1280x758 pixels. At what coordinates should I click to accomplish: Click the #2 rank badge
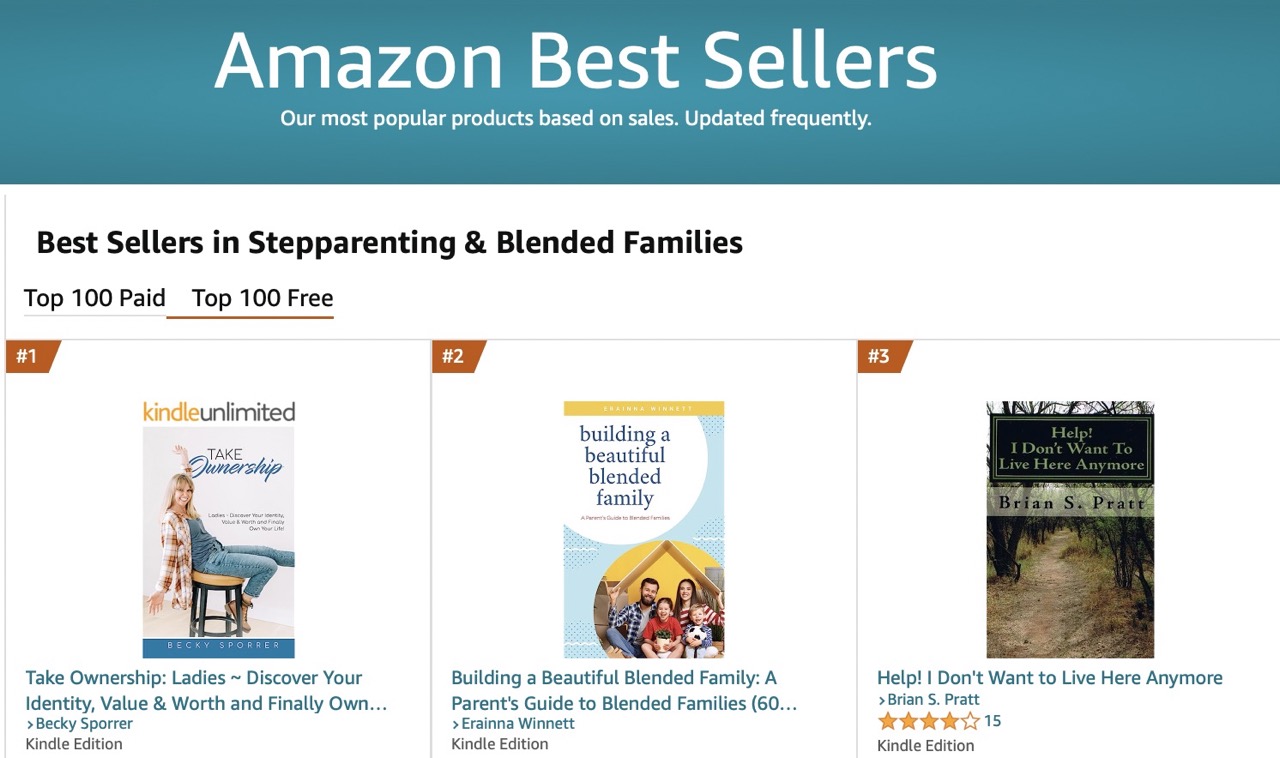tap(459, 356)
